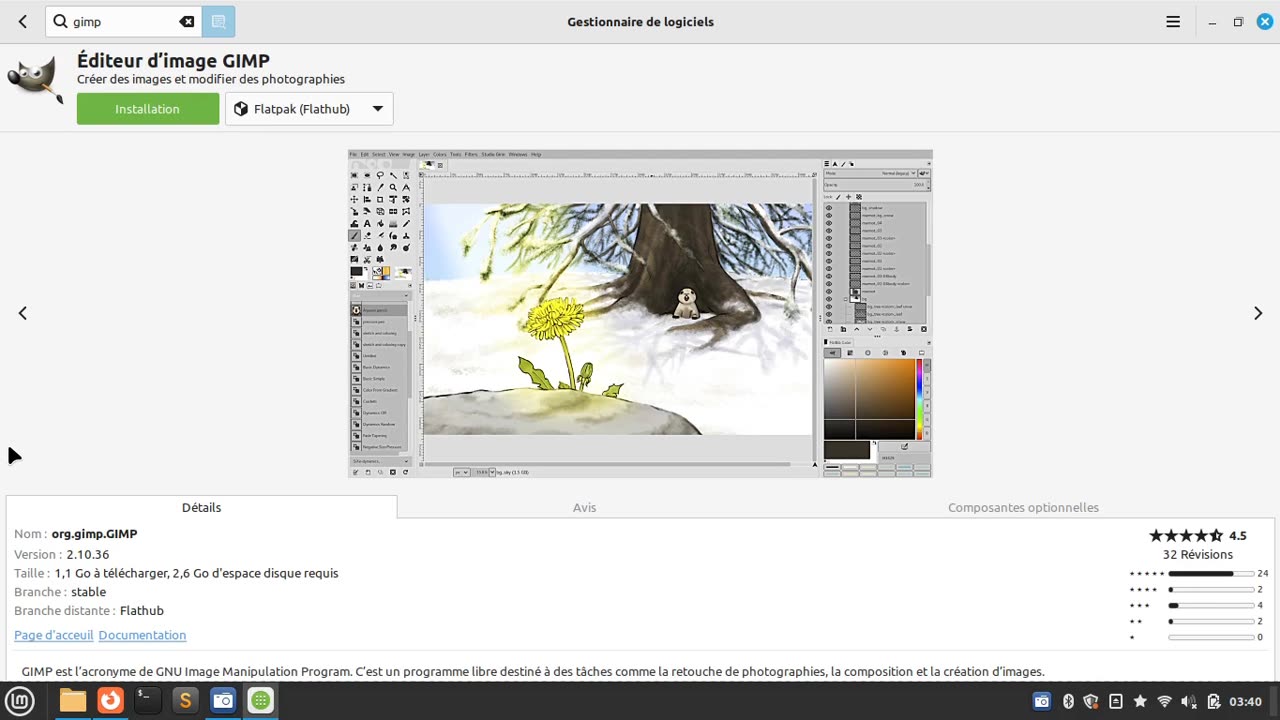Open the Composantes optionnelles tab
Screen dimensions: 1280x720
tap(1023, 507)
